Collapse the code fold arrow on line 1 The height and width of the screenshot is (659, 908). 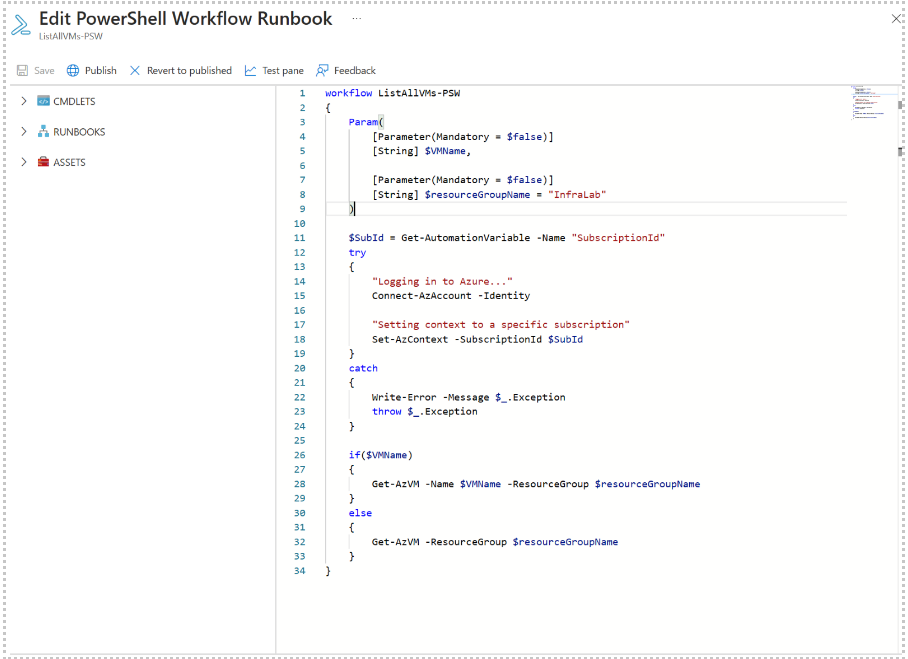coord(314,92)
